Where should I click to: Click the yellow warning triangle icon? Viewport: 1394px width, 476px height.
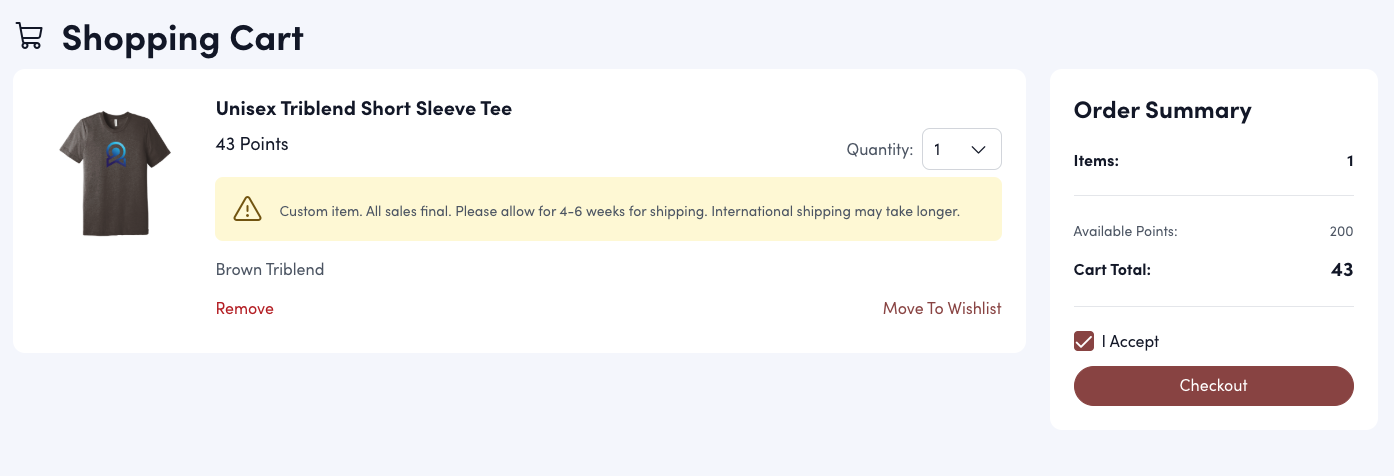pyautogui.click(x=247, y=209)
